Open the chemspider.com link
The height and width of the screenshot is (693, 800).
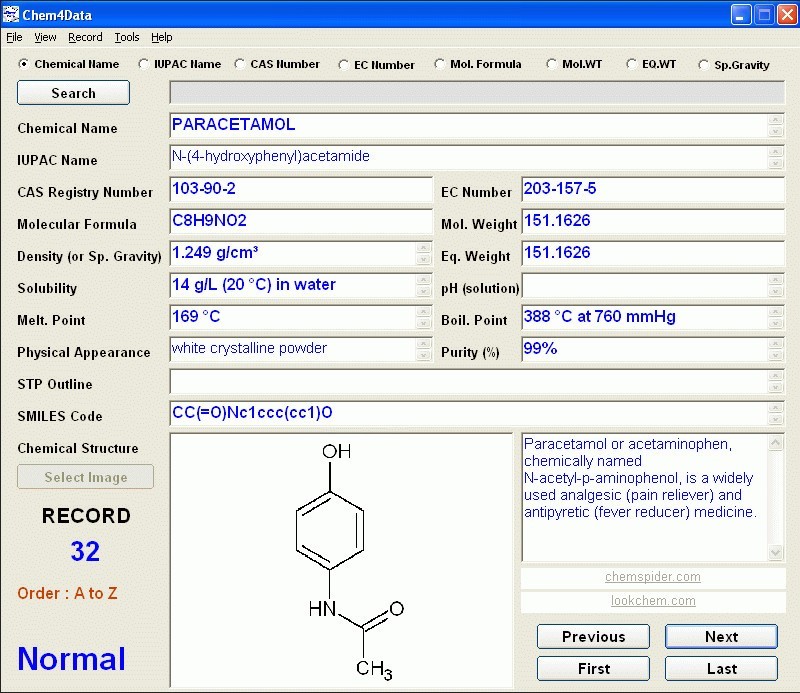[x=651, y=577]
